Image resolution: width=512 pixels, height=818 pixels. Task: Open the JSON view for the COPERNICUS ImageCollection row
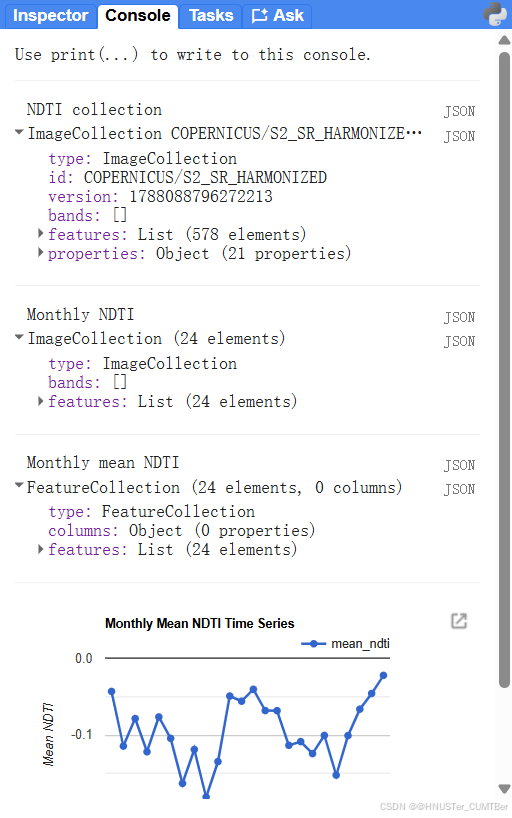pyautogui.click(x=459, y=136)
